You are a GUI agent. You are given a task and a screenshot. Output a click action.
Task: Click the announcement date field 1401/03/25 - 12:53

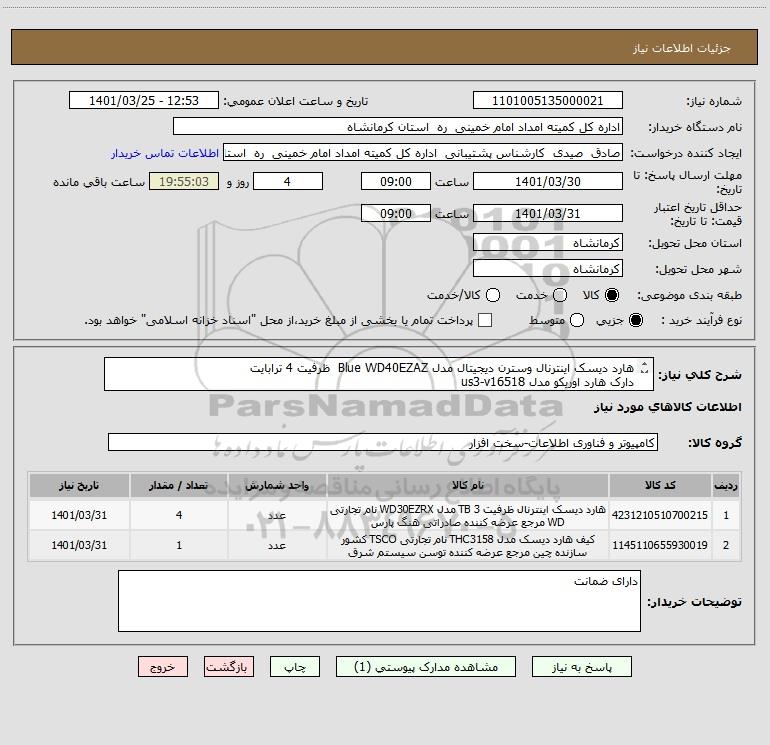[x=144, y=101]
